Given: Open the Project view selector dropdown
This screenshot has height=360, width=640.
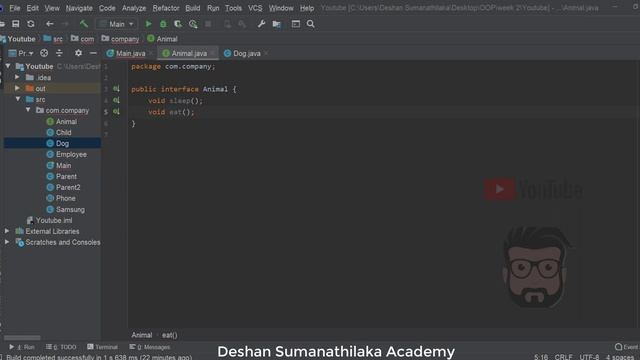Looking at the screenshot, I should point(21,53).
